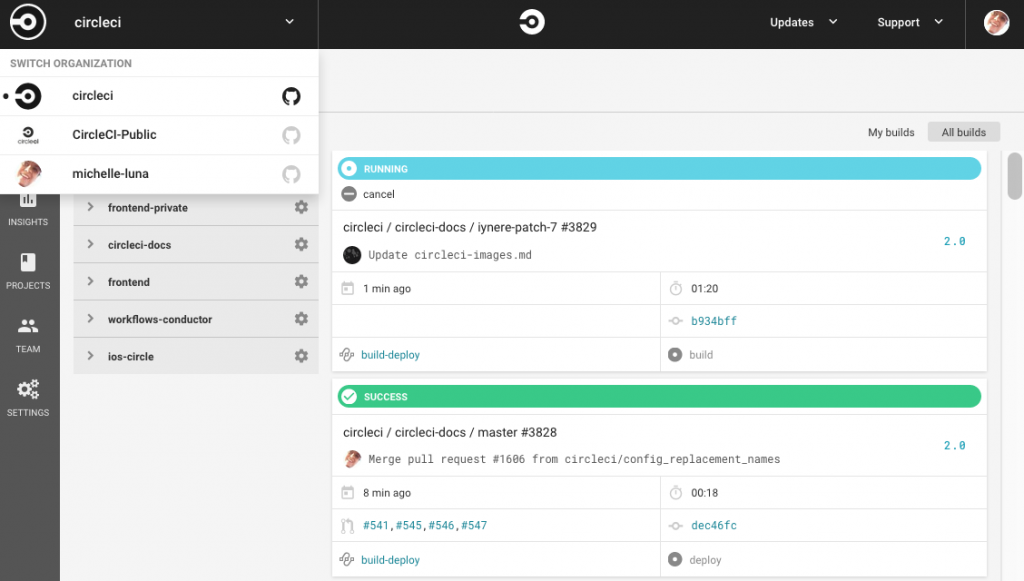
Task: Open pull request link #541
Action: coord(376,526)
